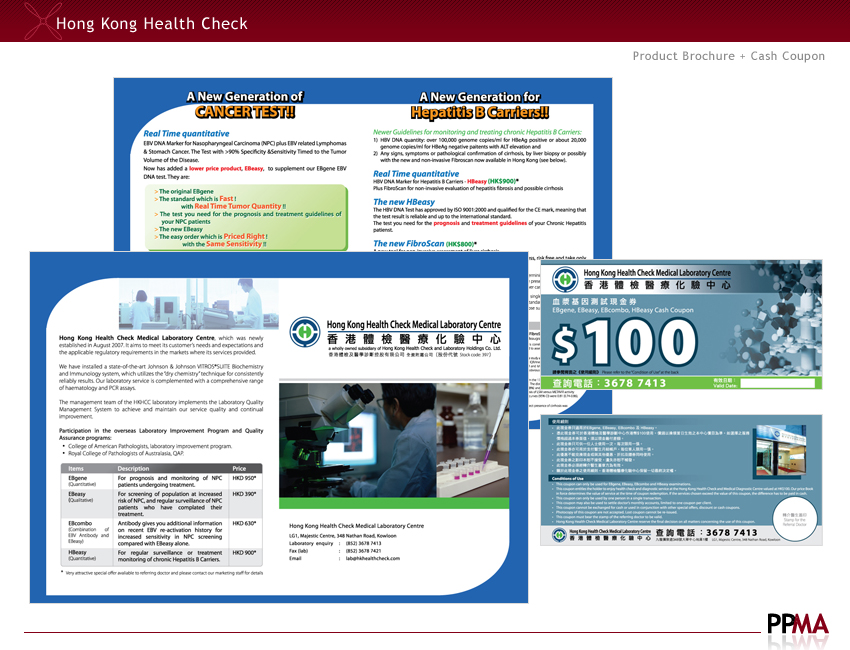Click the small logo at the coupon back footer
This screenshot has height=650, width=850.
point(559,535)
